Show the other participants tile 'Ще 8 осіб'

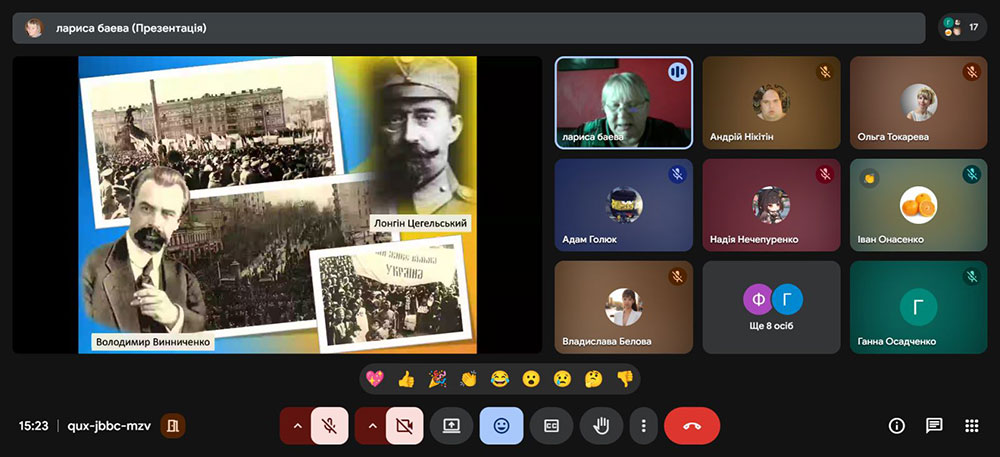771,306
